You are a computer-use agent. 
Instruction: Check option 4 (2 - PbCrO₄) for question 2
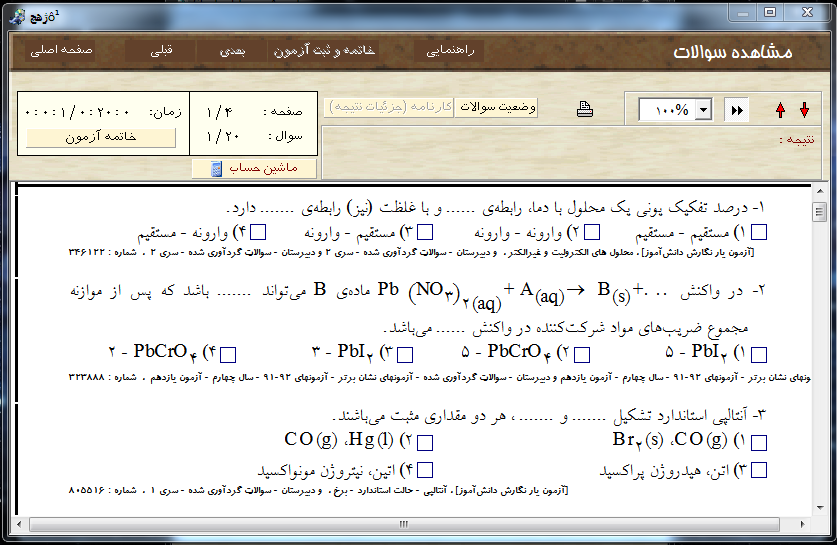point(228,354)
